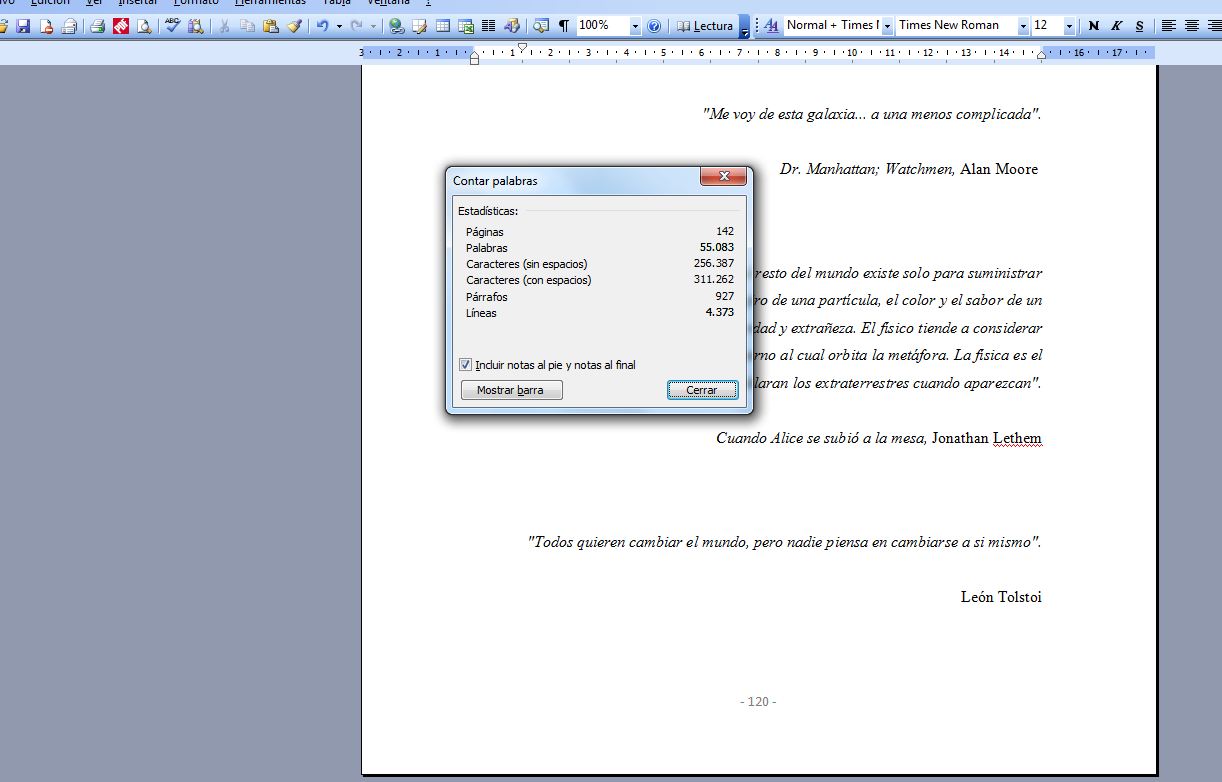The width and height of the screenshot is (1222, 782).
Task: Open the Tables and Borders toolbar icon
Action: [x=420, y=26]
